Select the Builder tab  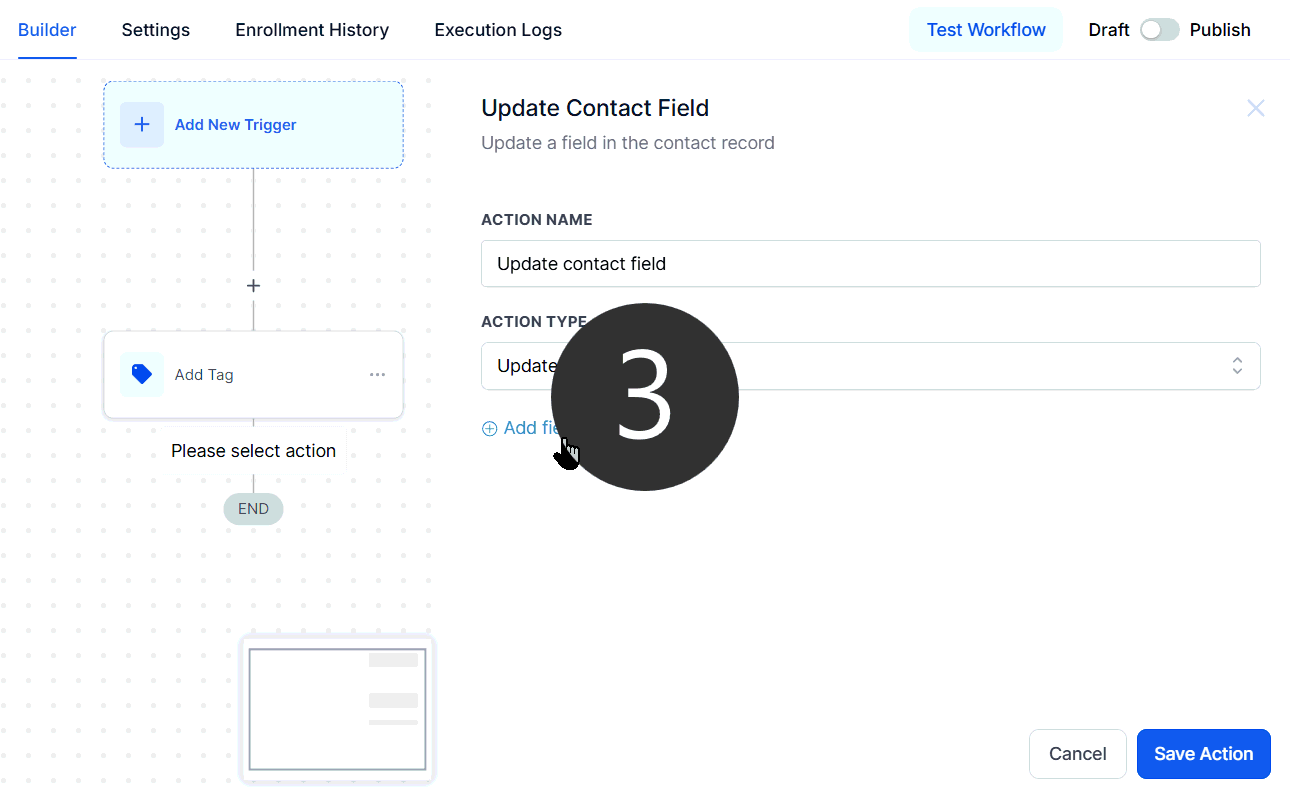tap(47, 30)
